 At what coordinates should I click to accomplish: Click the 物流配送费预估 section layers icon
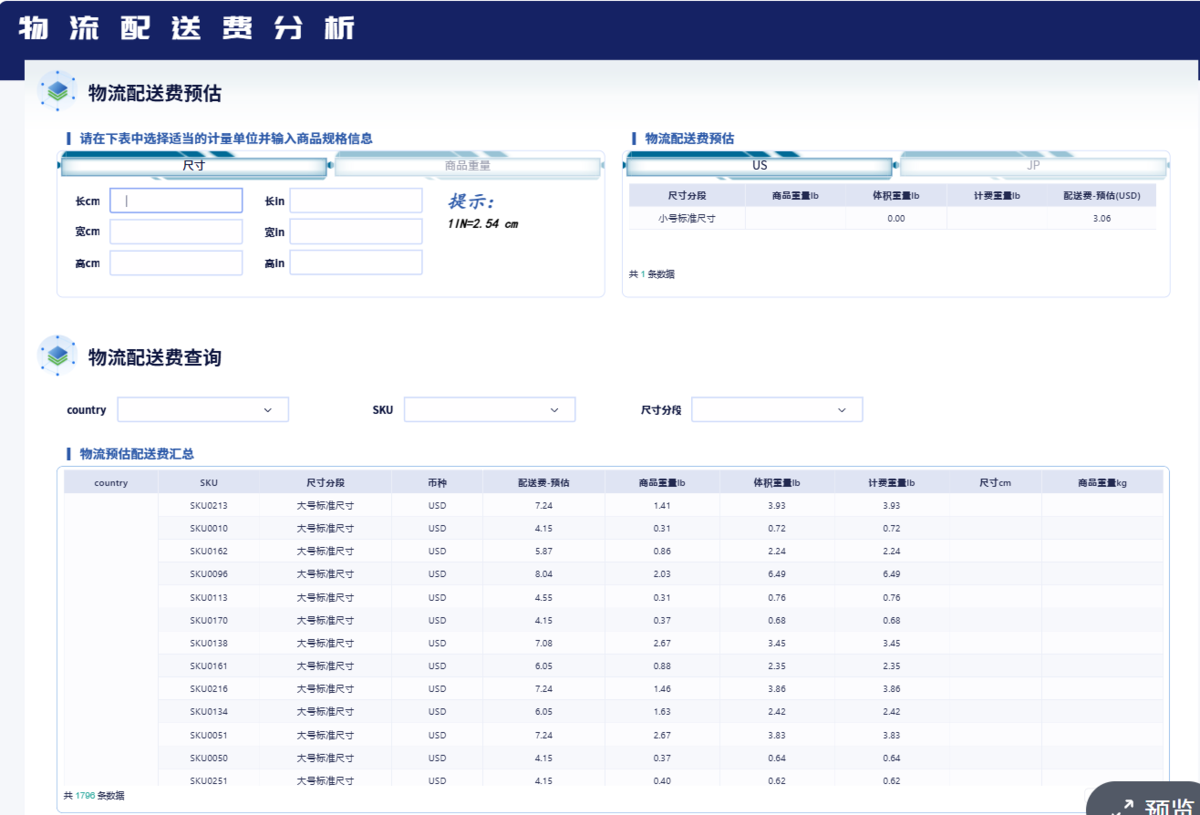point(57,91)
